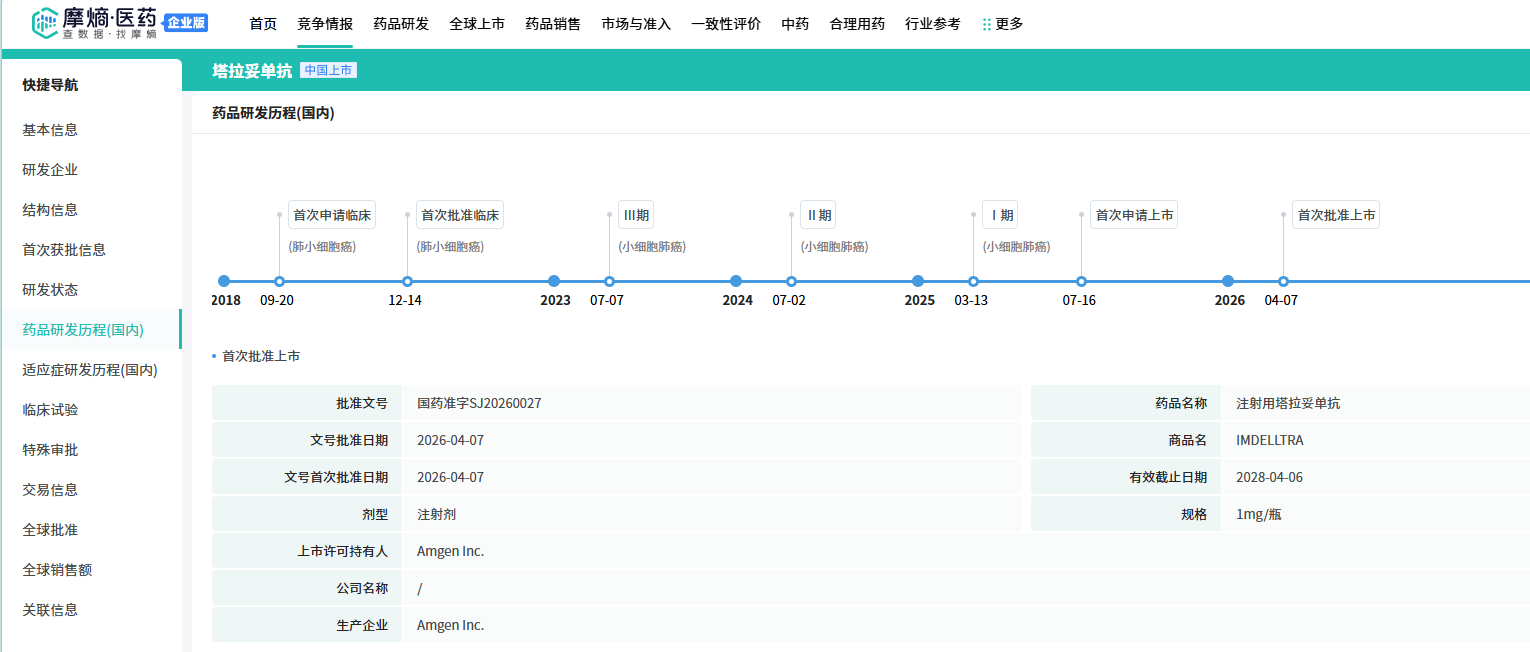Click the III期 timeline label
The width and height of the screenshot is (1530, 652).
point(636,215)
